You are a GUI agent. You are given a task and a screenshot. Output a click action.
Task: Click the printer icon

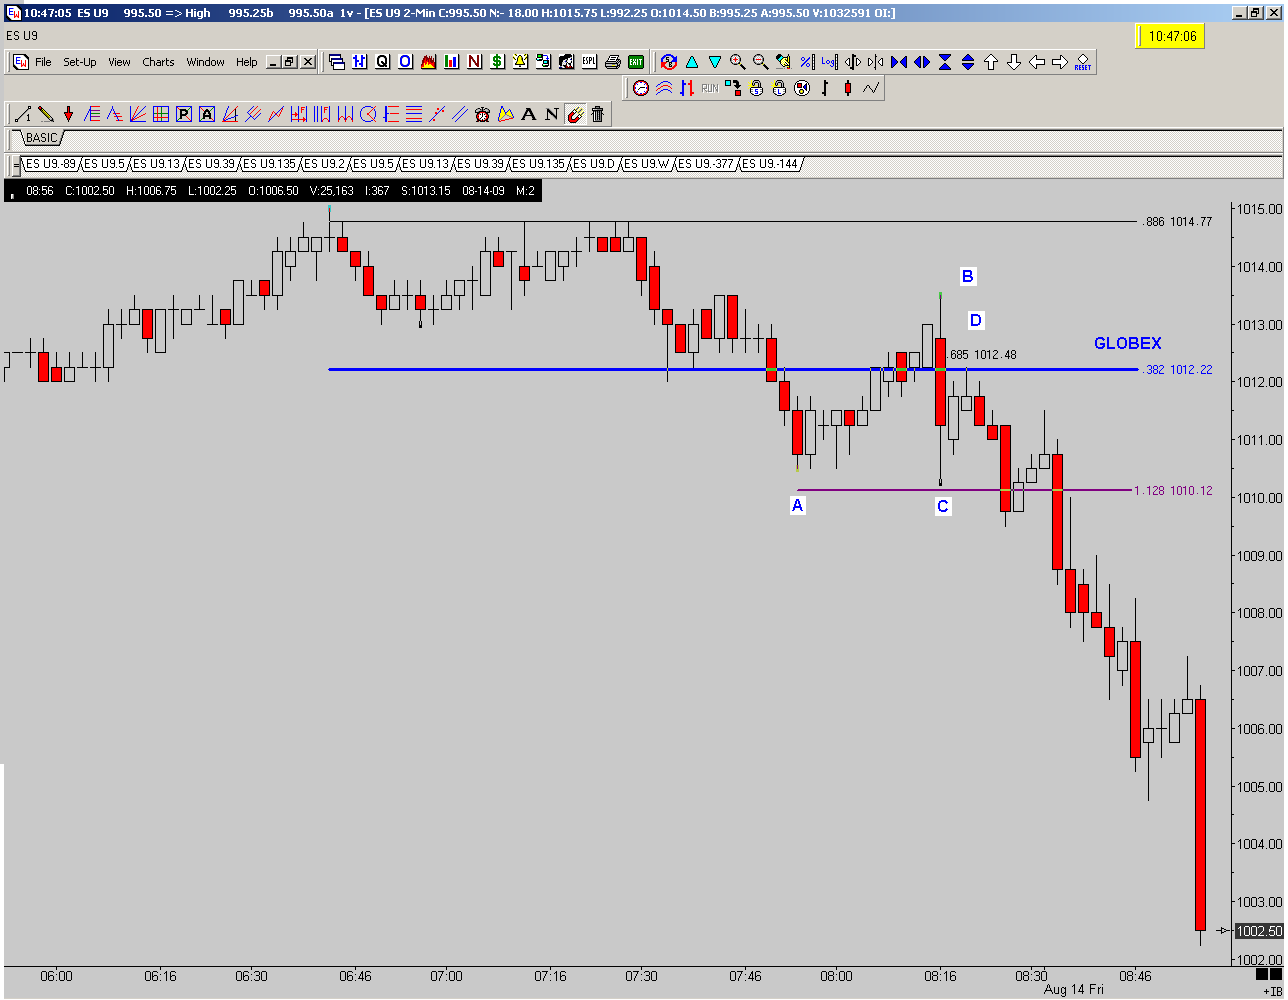[x=613, y=62]
